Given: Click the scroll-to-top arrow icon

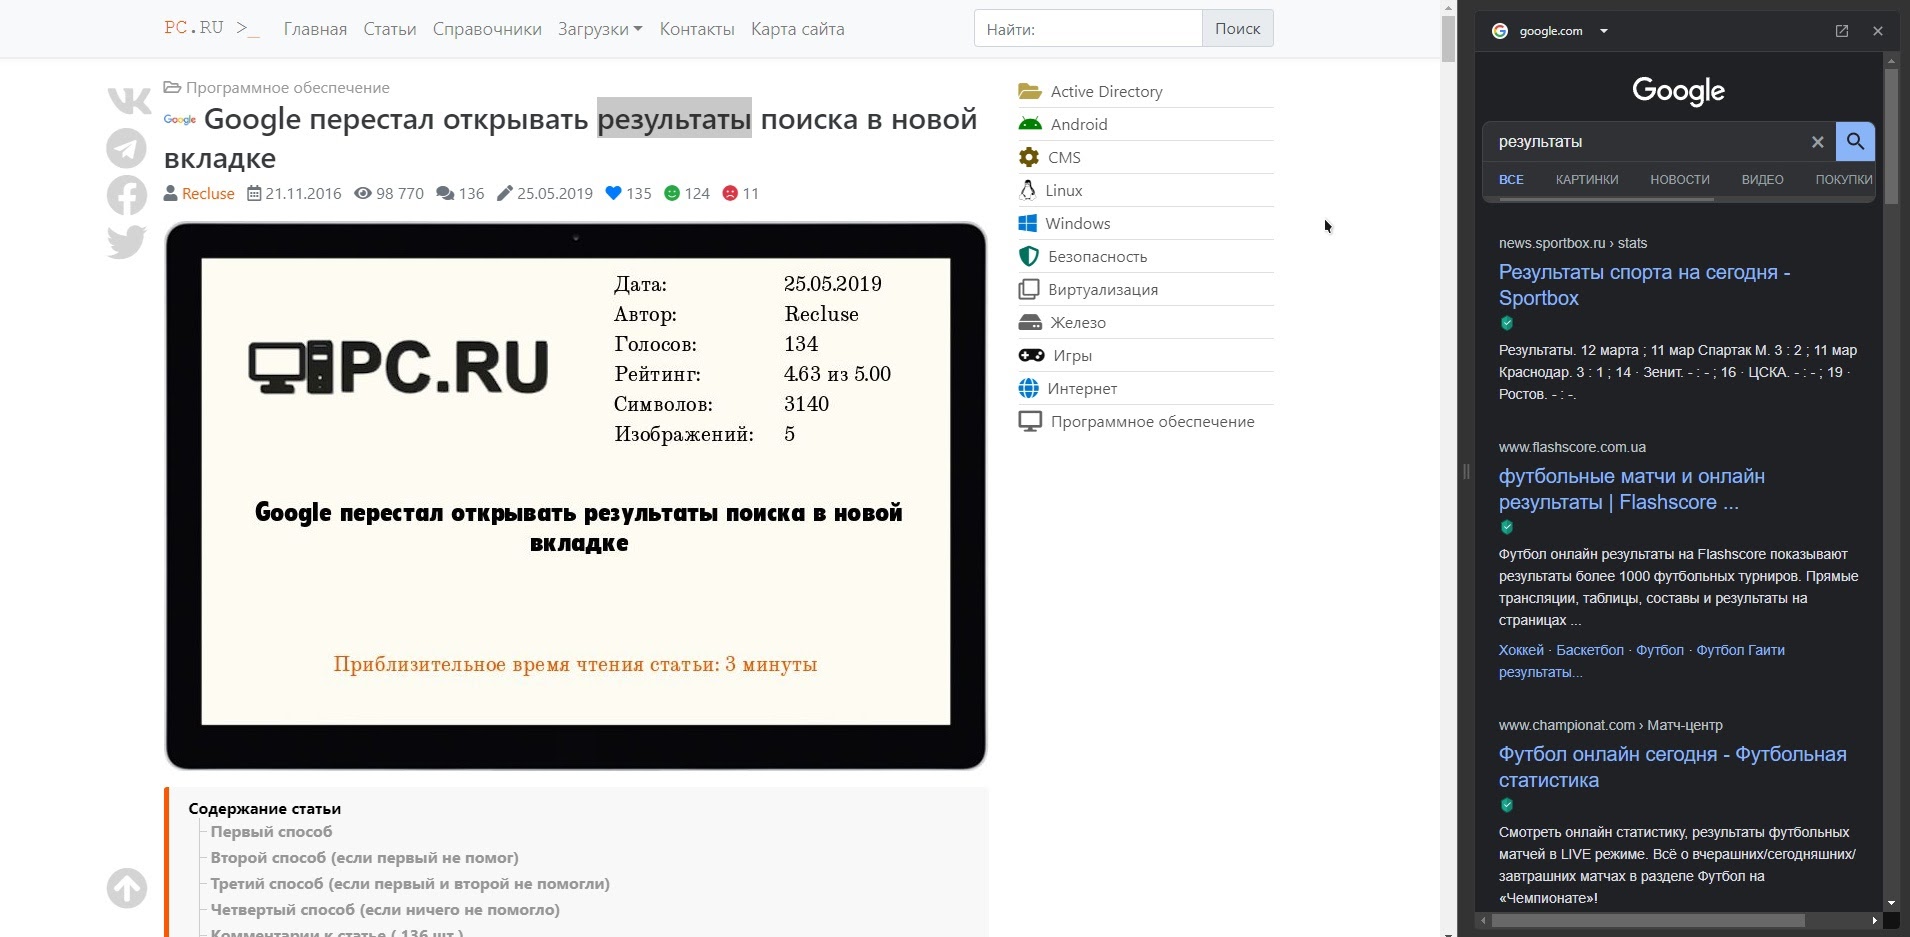Looking at the screenshot, I should click(x=127, y=888).
